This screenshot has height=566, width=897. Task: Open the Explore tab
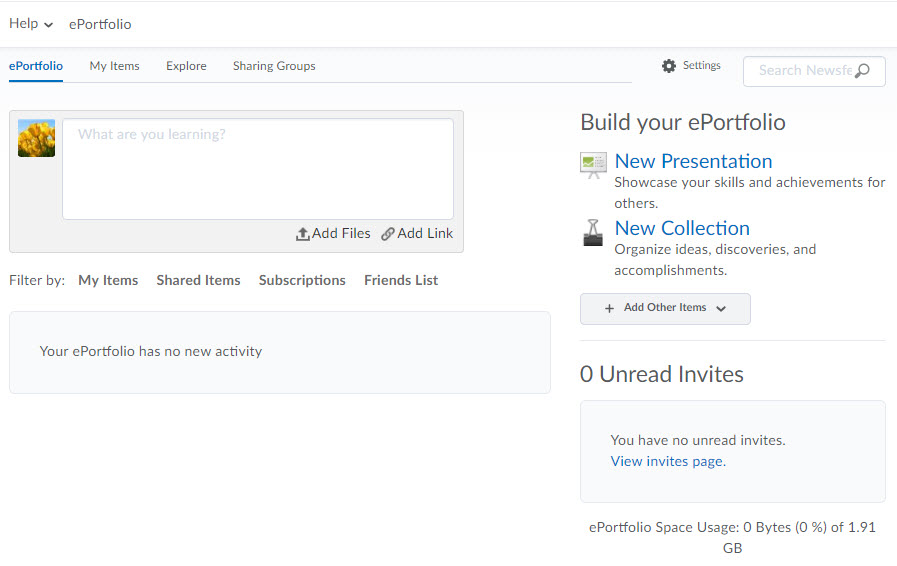point(186,66)
